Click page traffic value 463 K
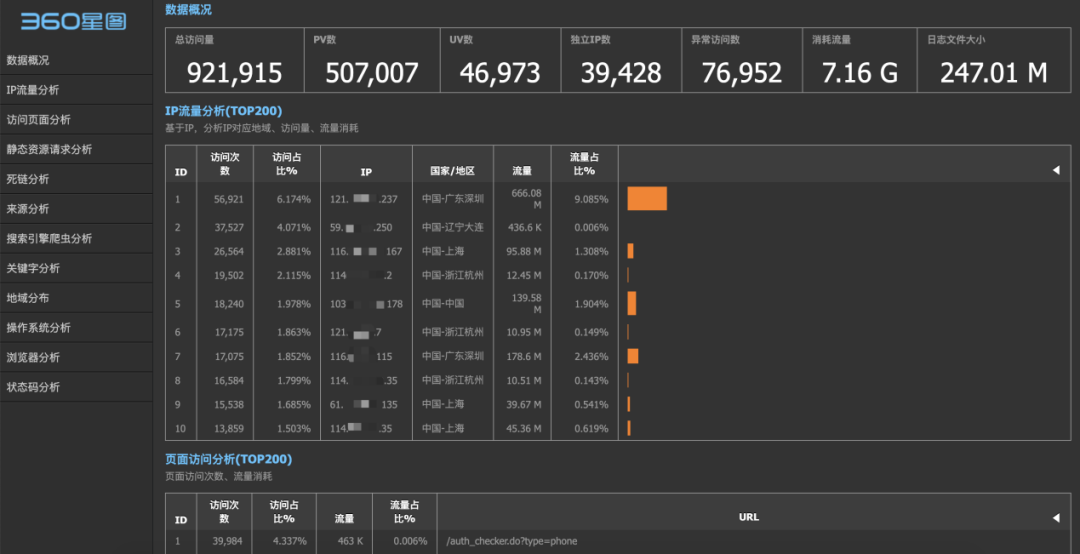This screenshot has height=554, width=1080. [351, 541]
